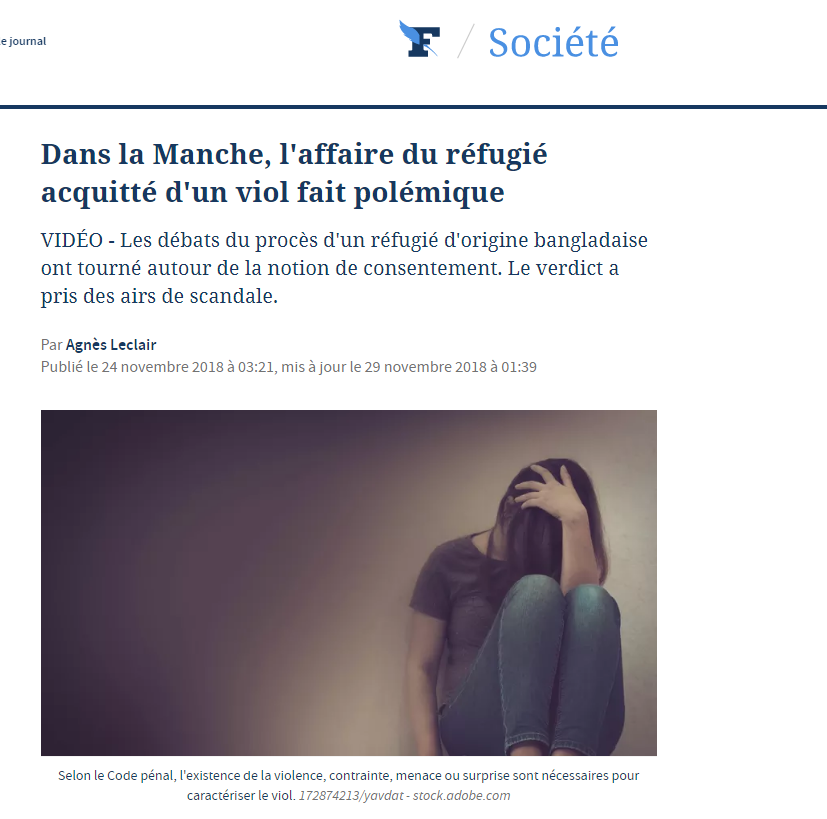Open author Agnès Leclair's page
The image size is (827, 819).
(x=111, y=345)
